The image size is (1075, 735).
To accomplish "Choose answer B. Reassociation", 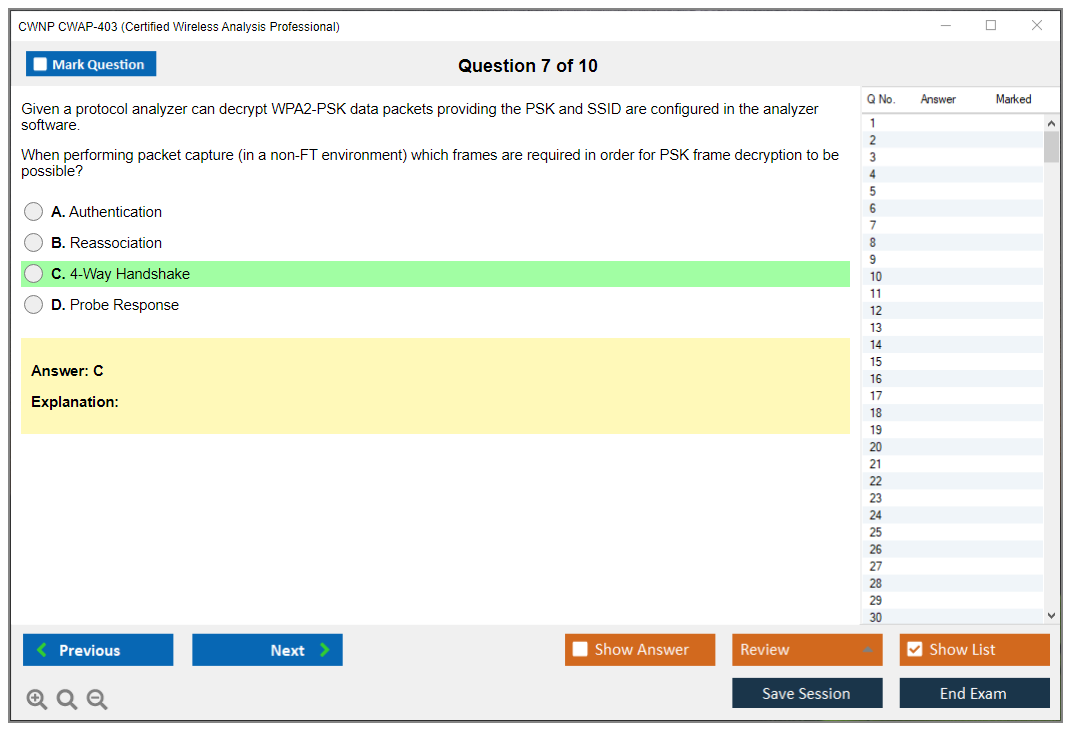I will (x=34, y=243).
